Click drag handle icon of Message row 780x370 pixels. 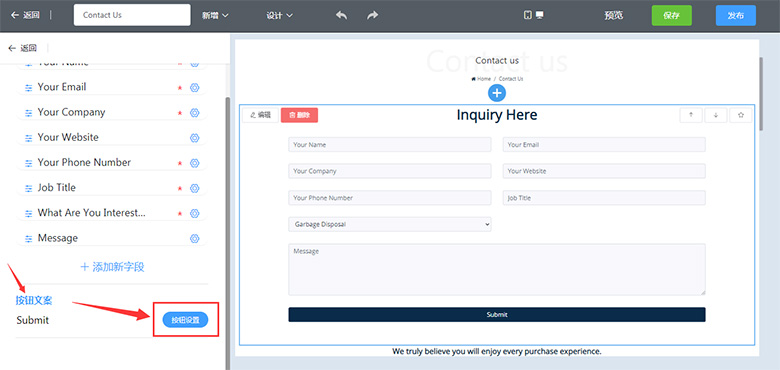(29, 239)
